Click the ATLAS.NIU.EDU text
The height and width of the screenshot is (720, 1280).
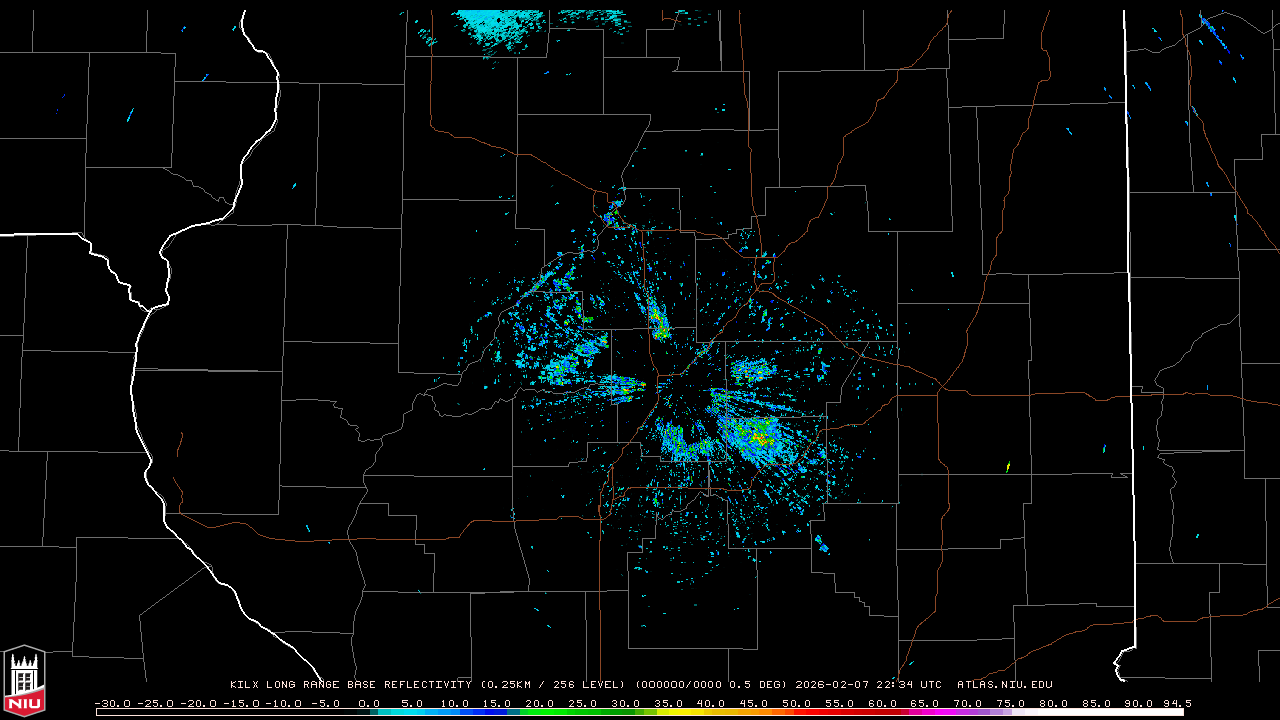click(1005, 685)
